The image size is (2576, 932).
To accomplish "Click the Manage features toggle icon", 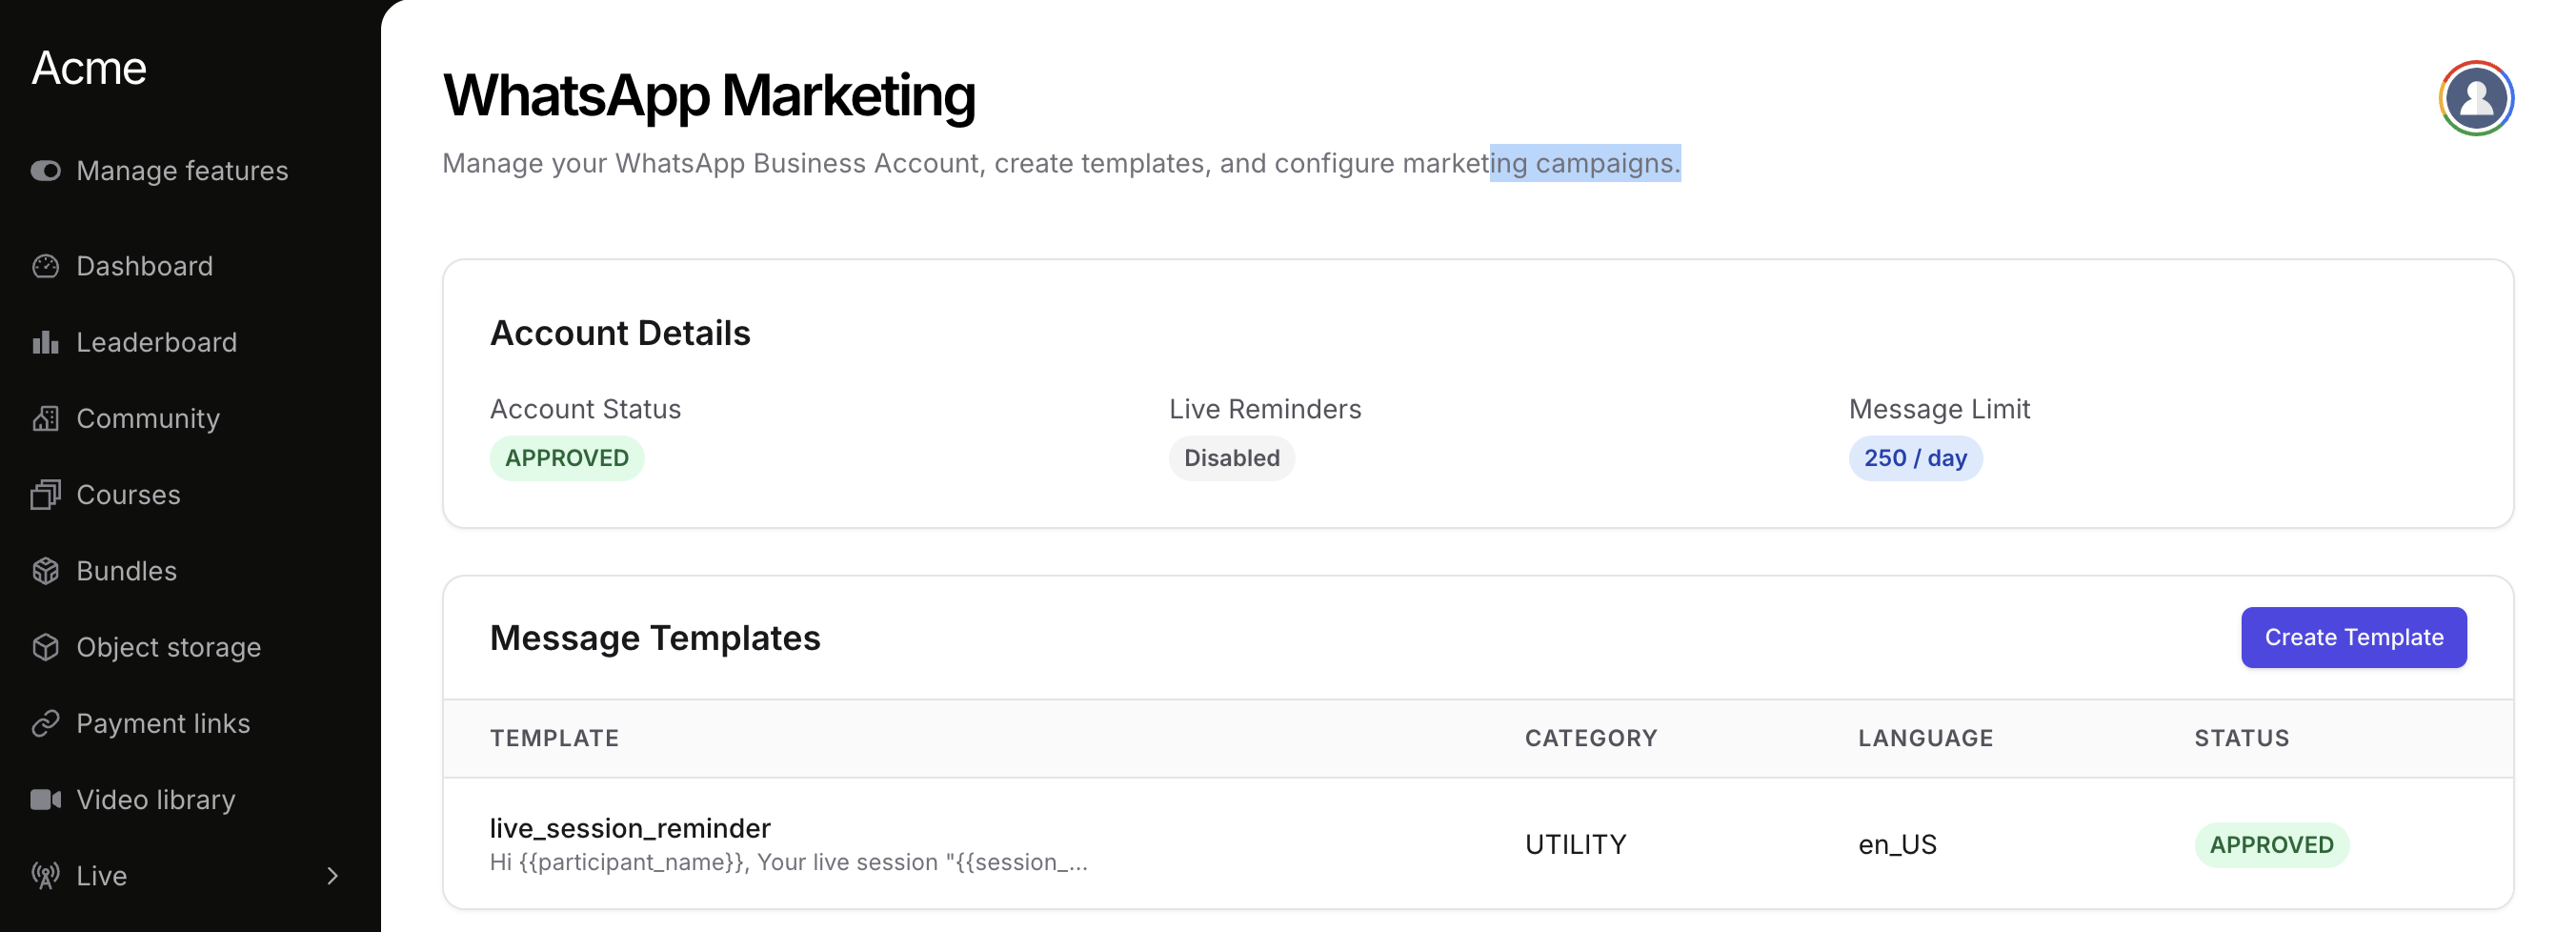I will 45,171.
